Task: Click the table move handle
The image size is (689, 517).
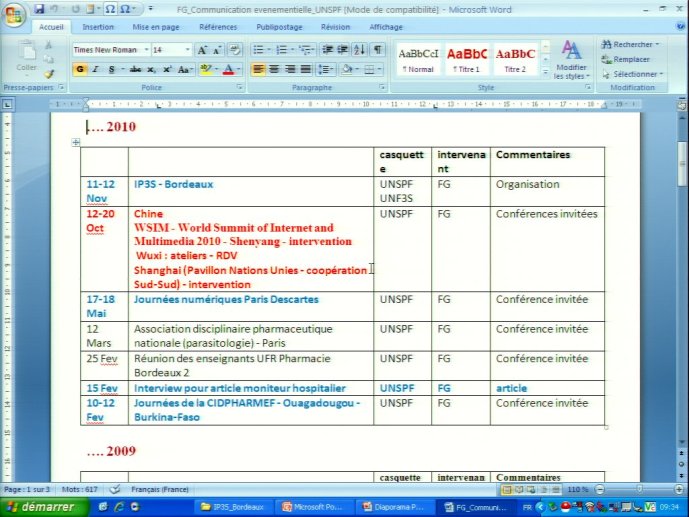Action: coord(76,142)
